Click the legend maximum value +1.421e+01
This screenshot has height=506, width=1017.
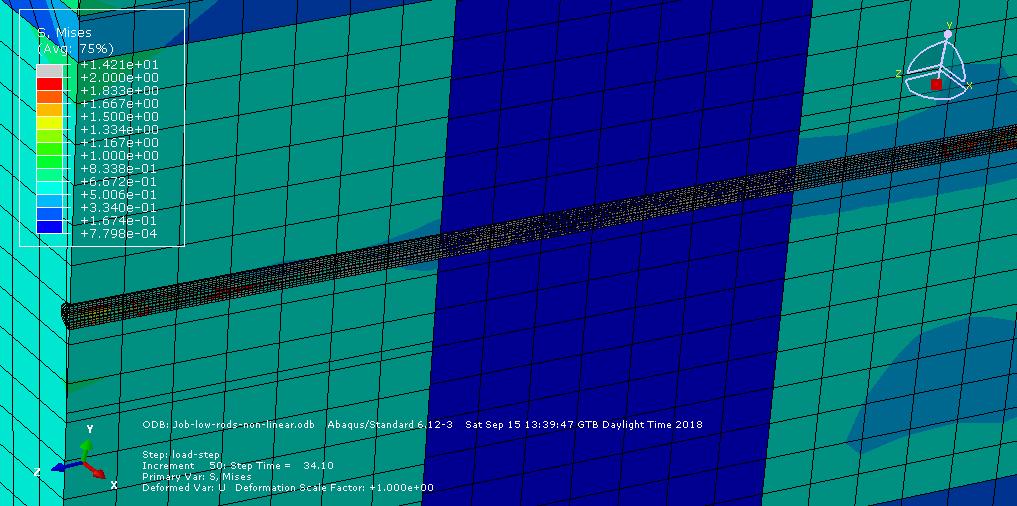119,65
